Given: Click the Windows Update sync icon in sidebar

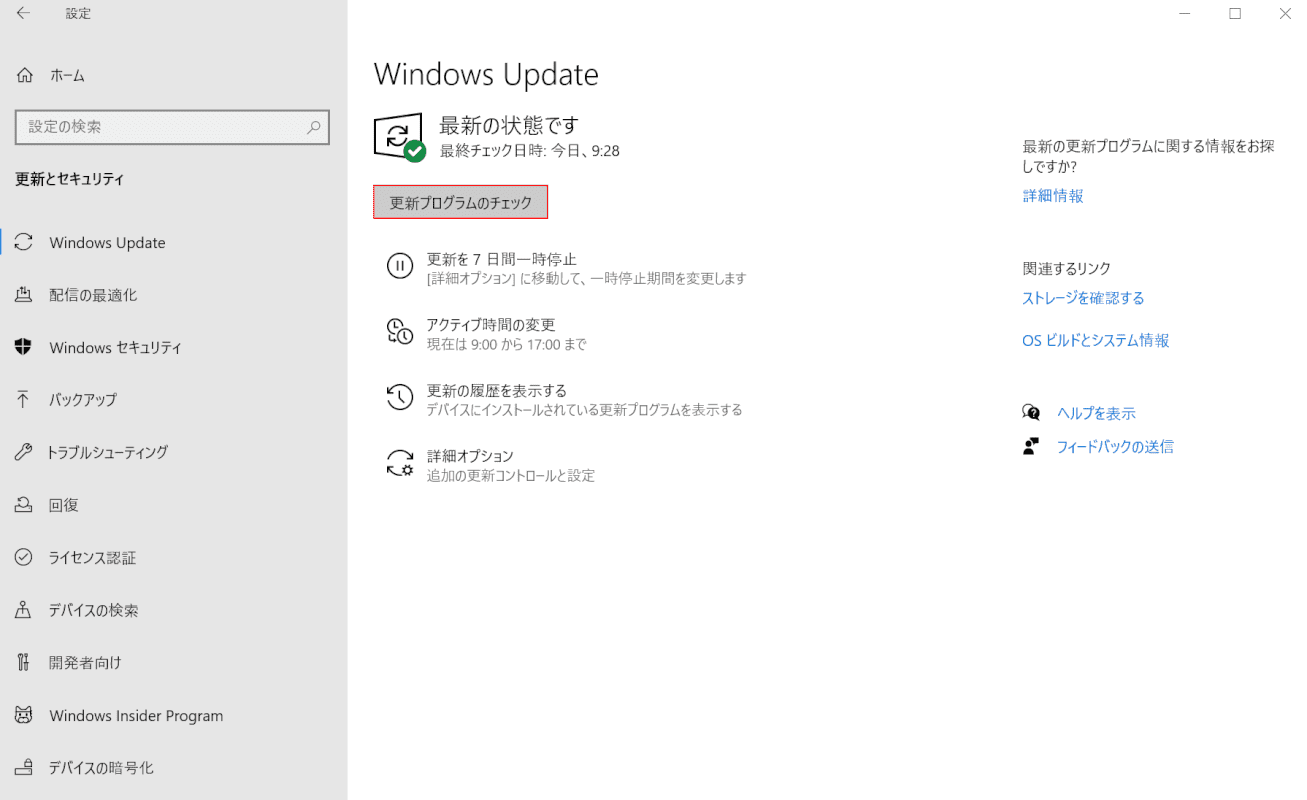Looking at the screenshot, I should (x=24, y=242).
